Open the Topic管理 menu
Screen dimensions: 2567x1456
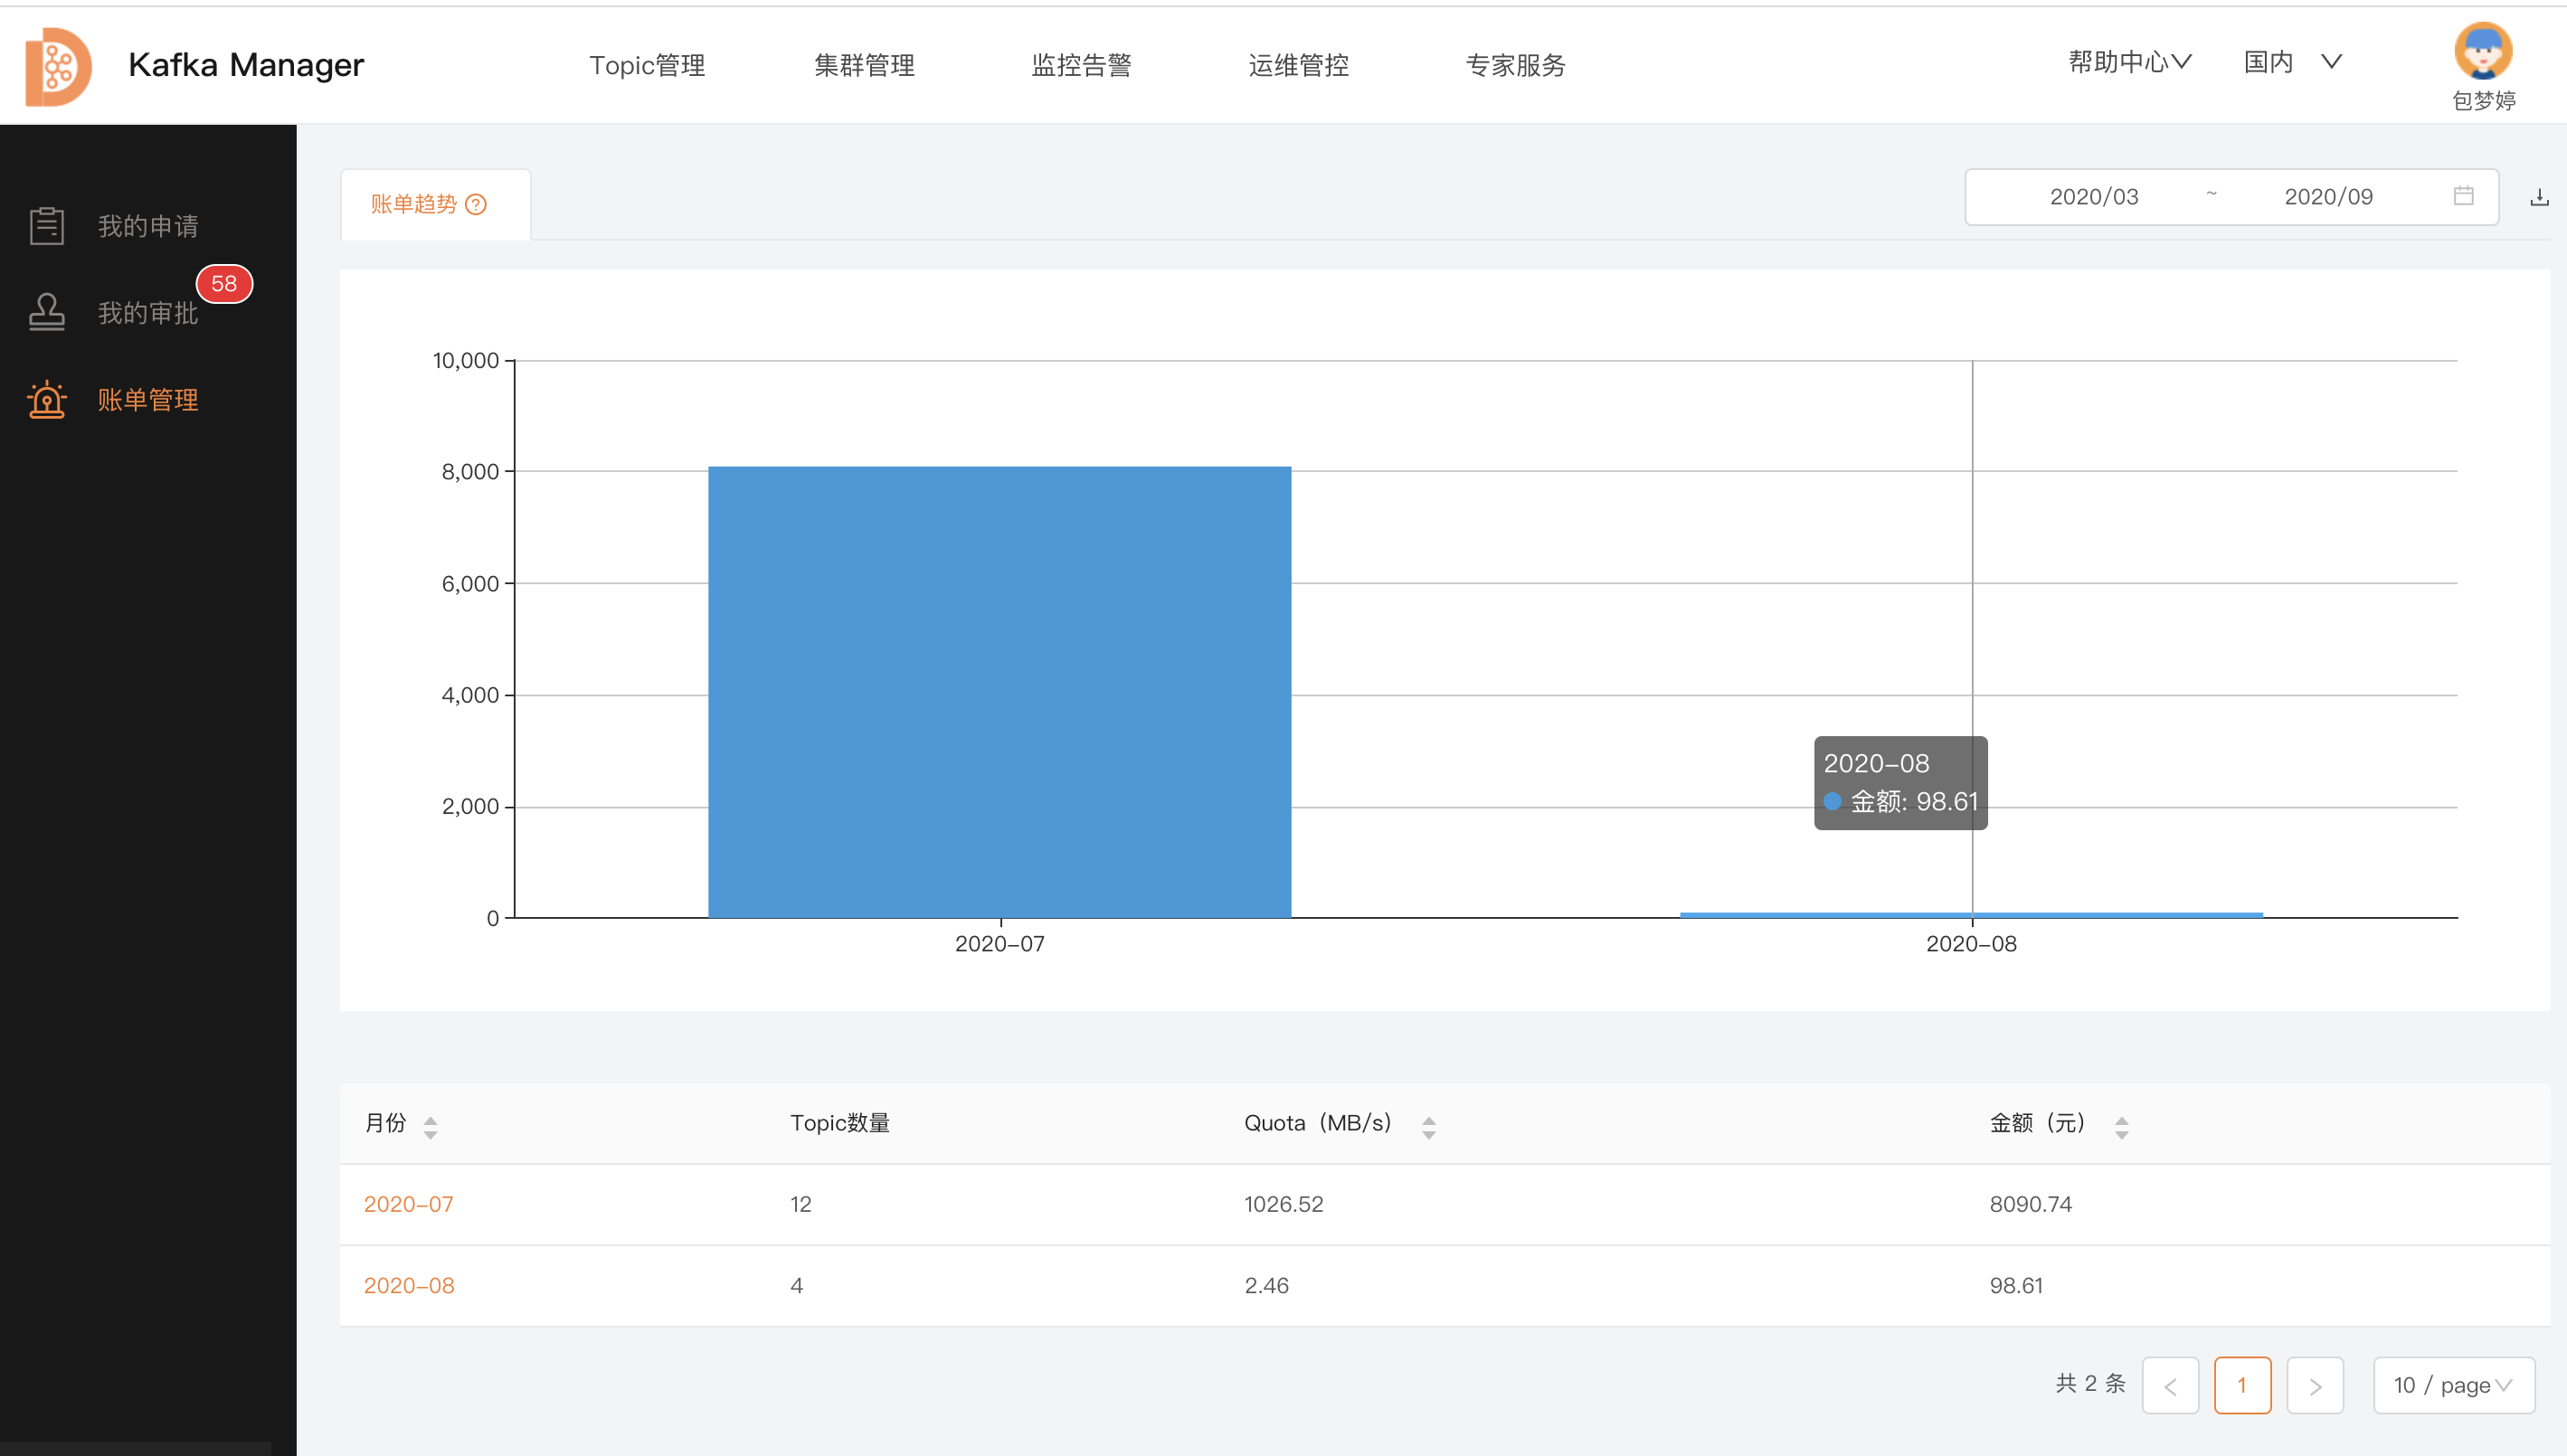tap(647, 66)
